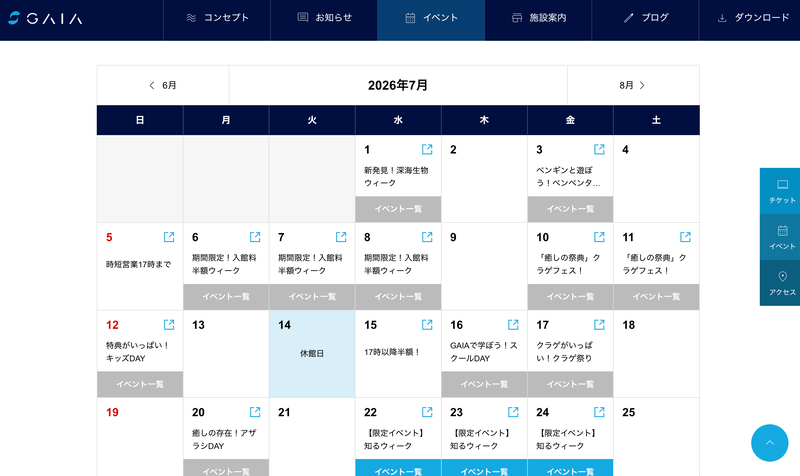Click the アクセス side button

tap(780, 283)
